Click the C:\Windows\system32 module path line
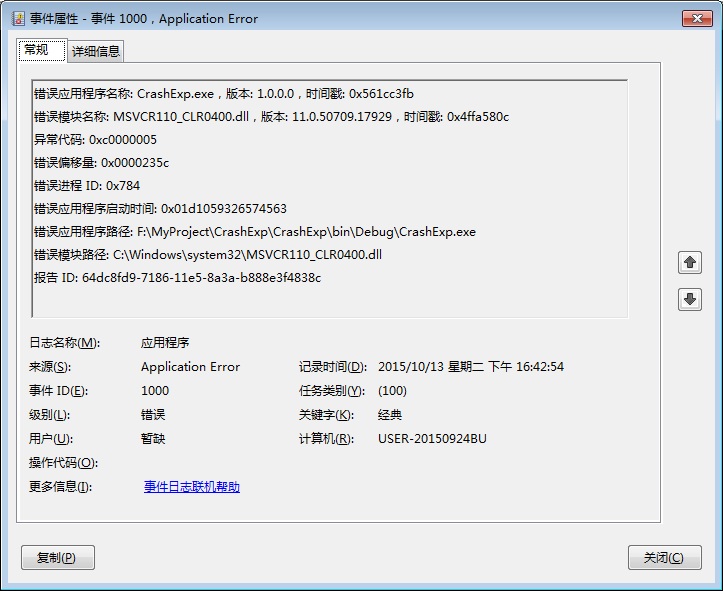This screenshot has width=723, height=591. point(207,255)
